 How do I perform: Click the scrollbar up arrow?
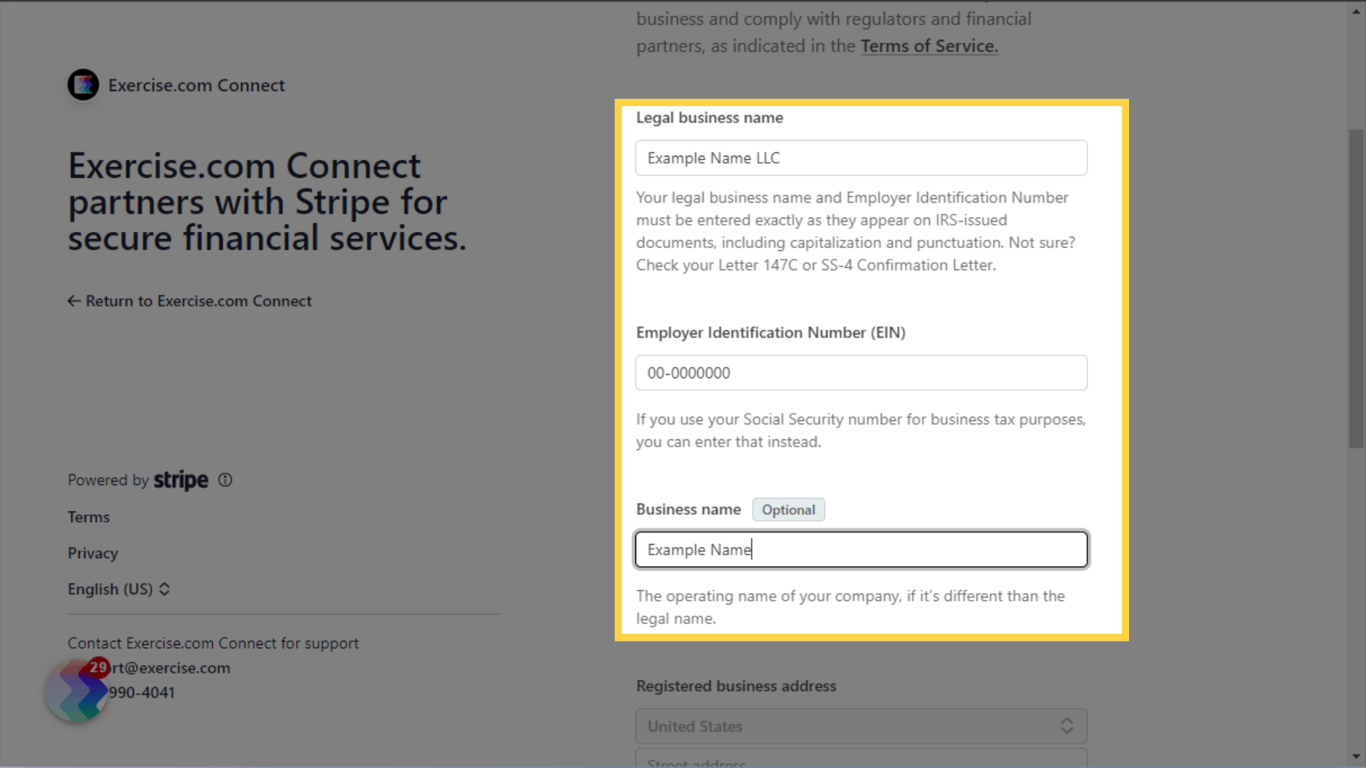point(1357,10)
